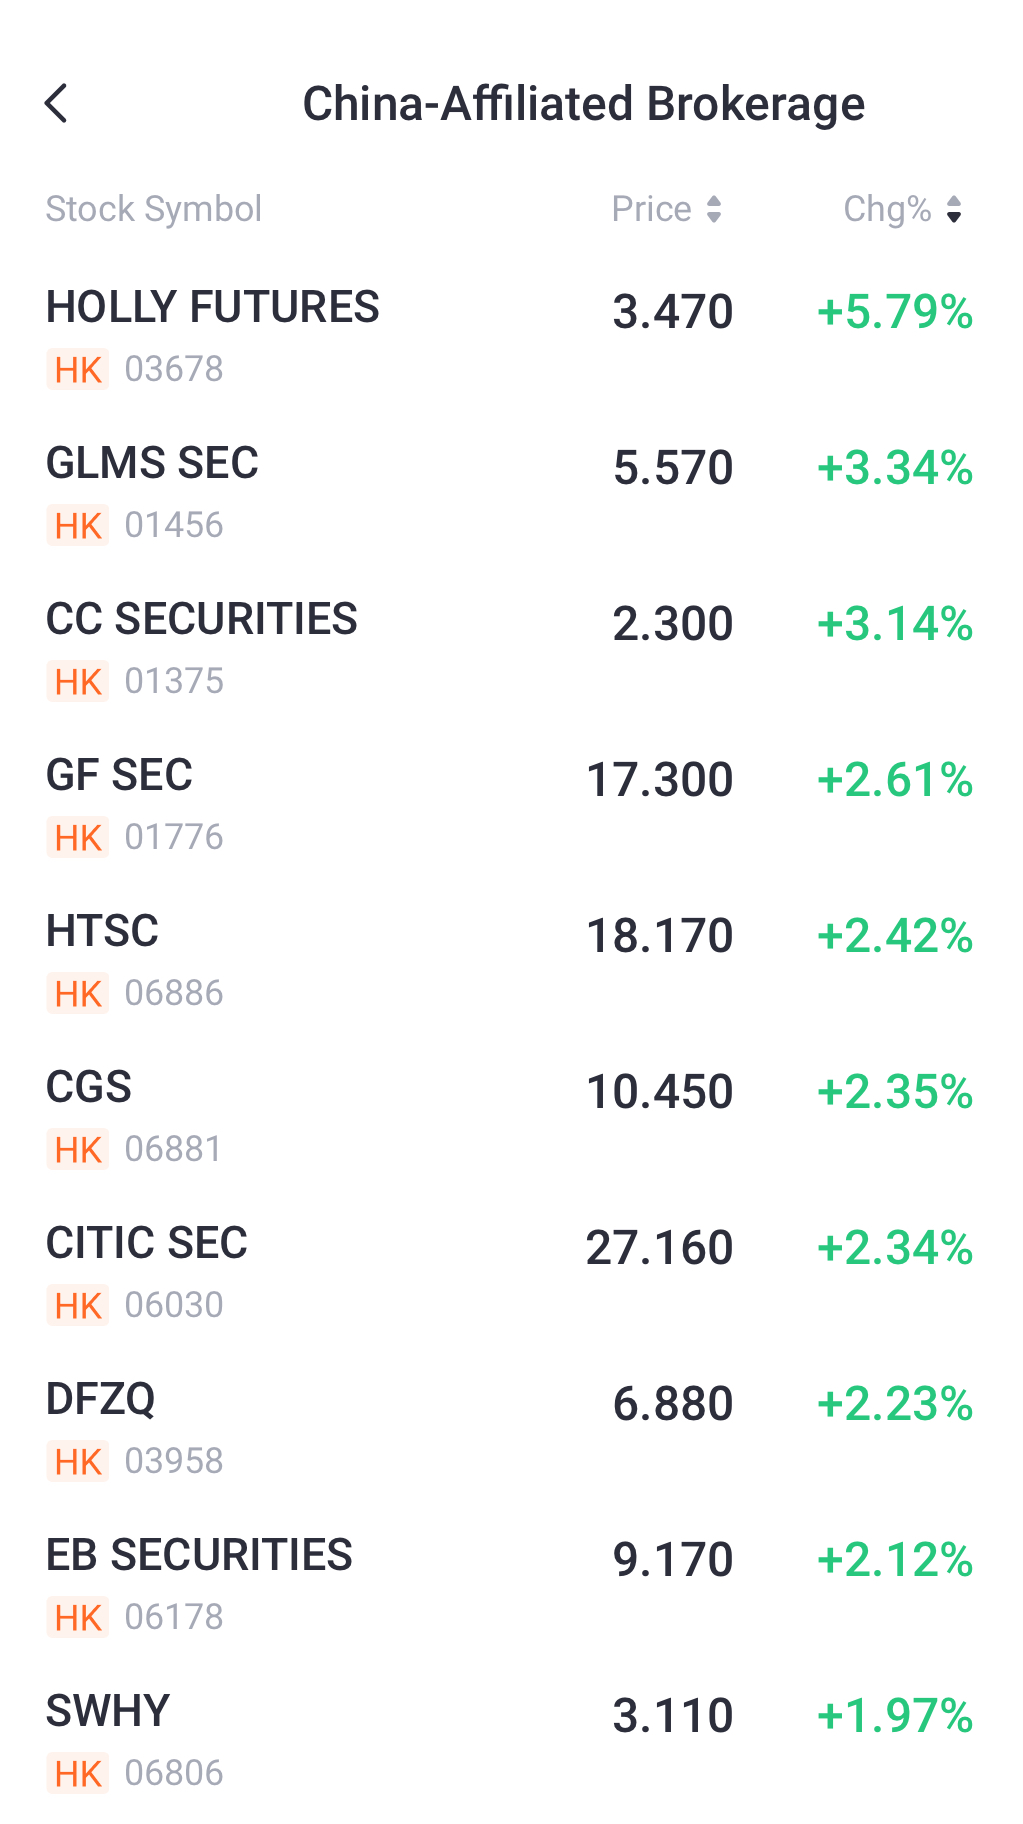The width and height of the screenshot is (1023, 1824).
Task: Click the Price column header label
Action: 651,209
